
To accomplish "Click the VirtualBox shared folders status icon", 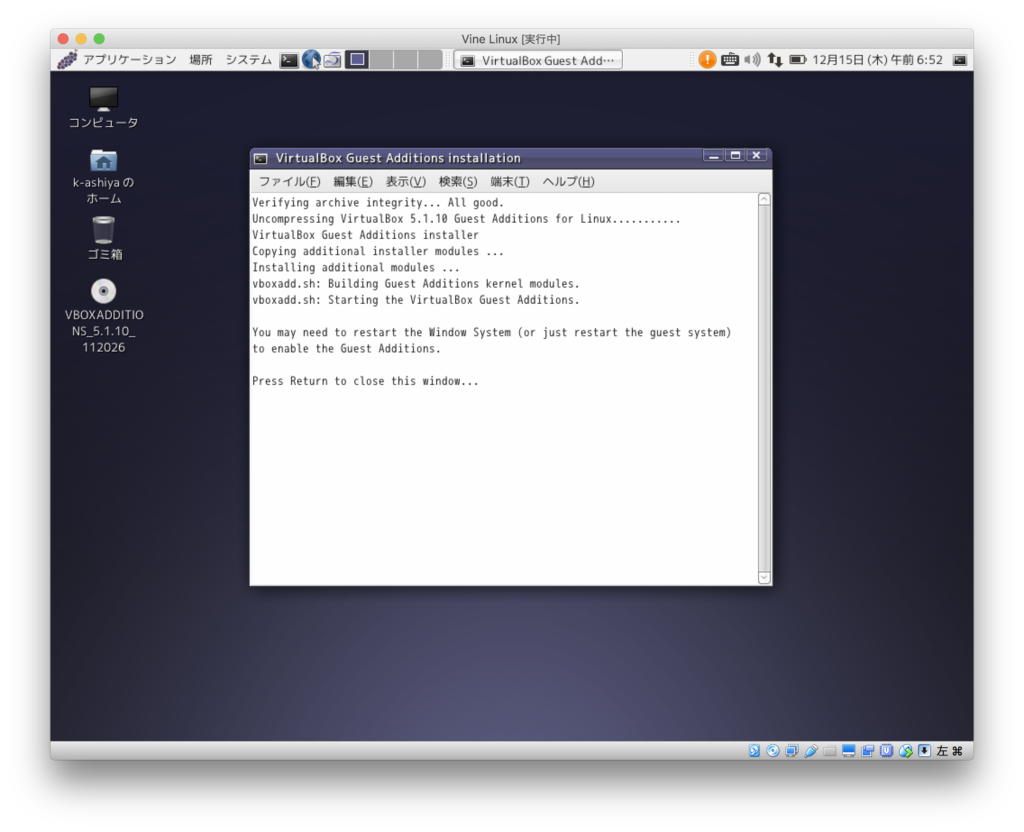I will click(829, 751).
